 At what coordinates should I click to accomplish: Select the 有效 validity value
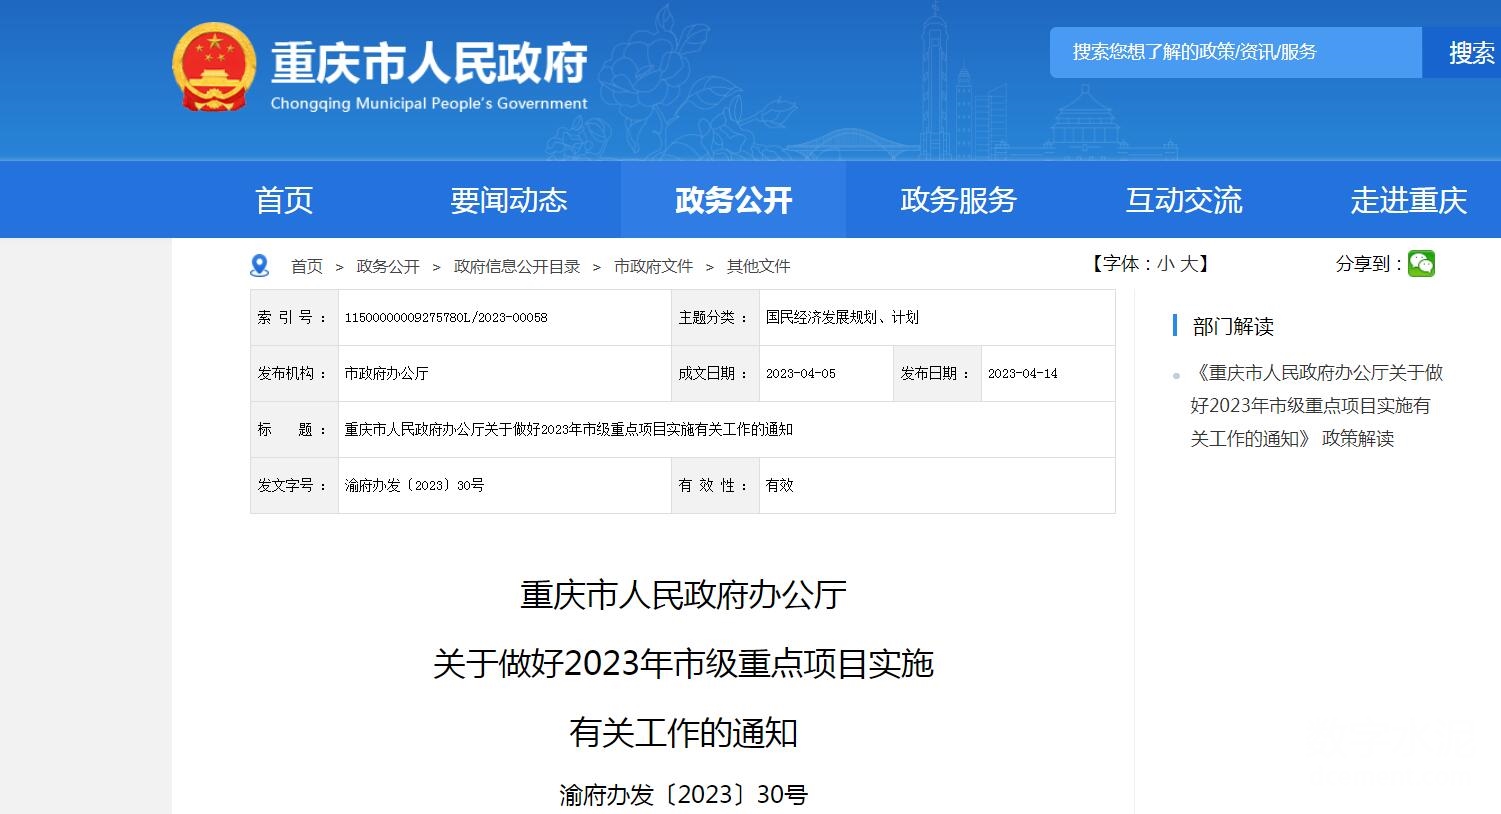779,485
